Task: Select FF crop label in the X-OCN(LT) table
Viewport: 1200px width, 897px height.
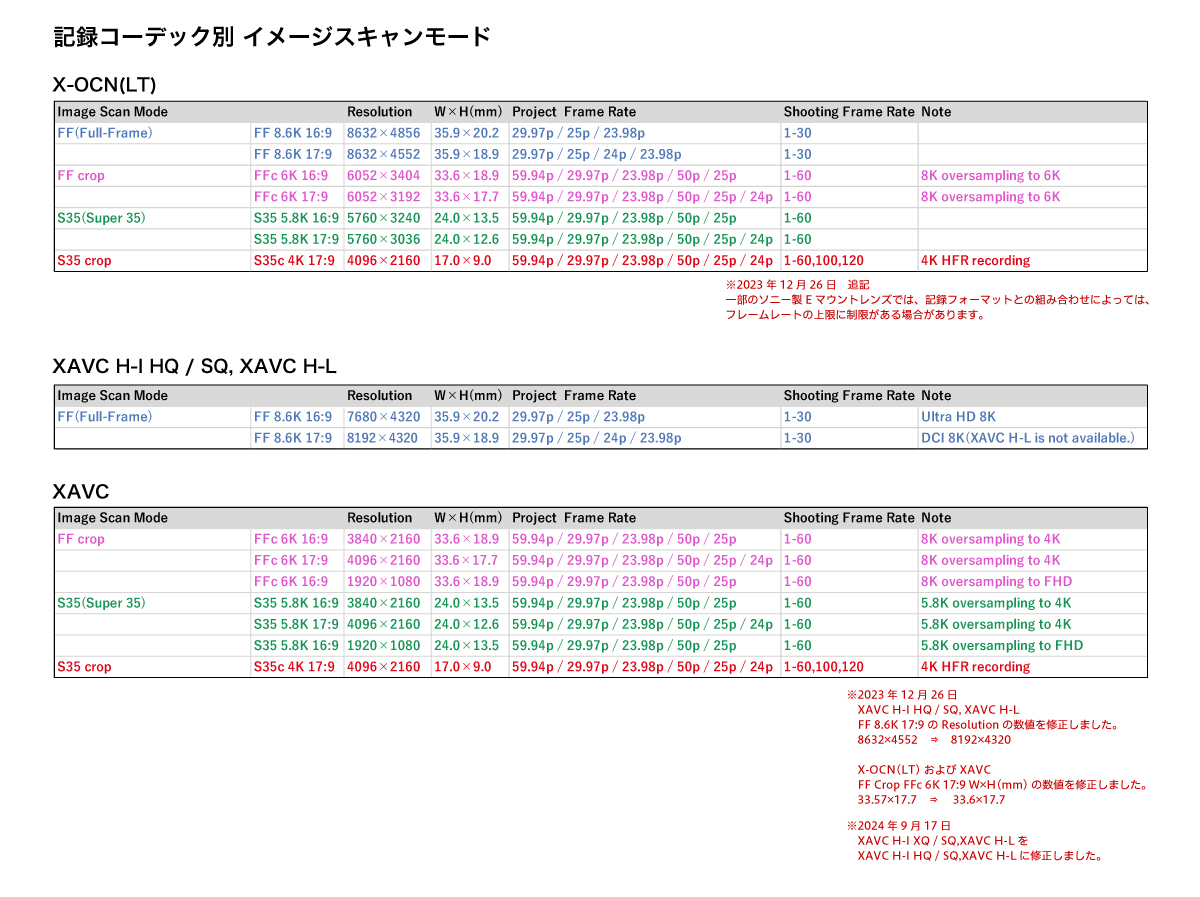Action: [x=81, y=176]
